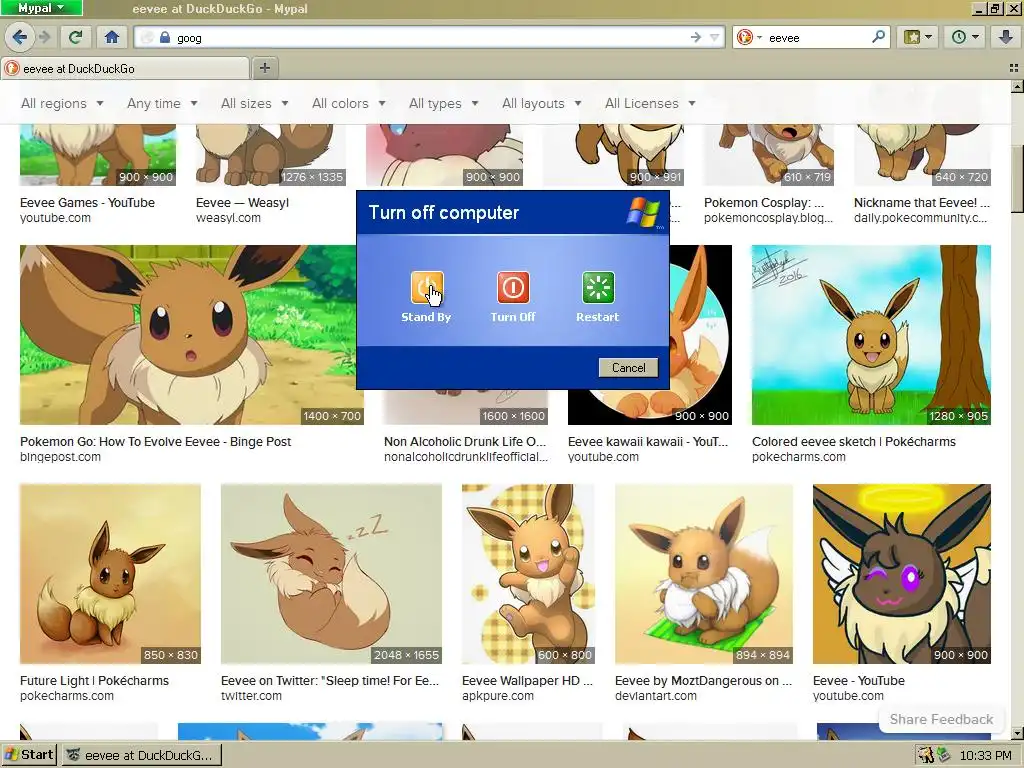Select 'eevee at DuckDuckG...' taskbar button
The width and height of the screenshot is (1024, 768).
[142, 755]
